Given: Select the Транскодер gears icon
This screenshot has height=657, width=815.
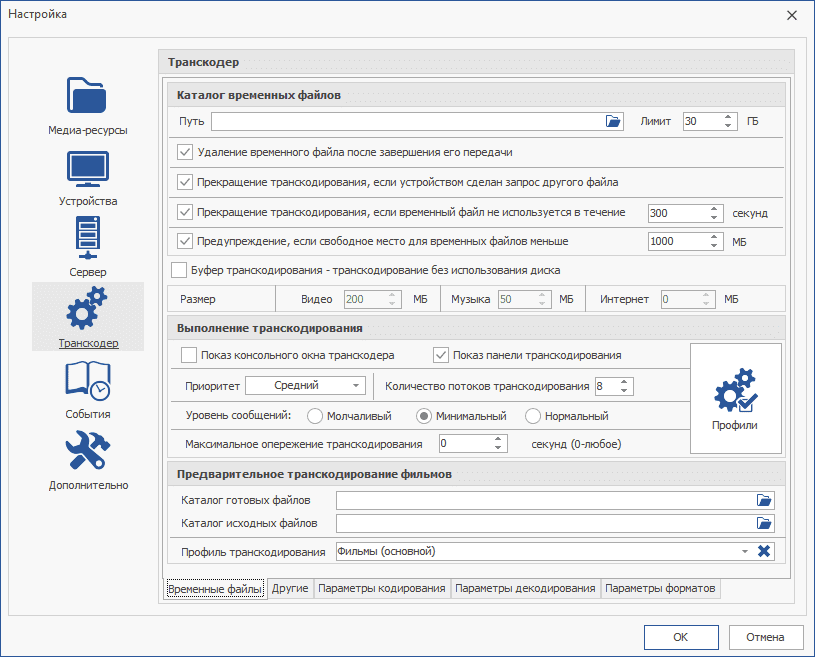Looking at the screenshot, I should coord(87,309).
